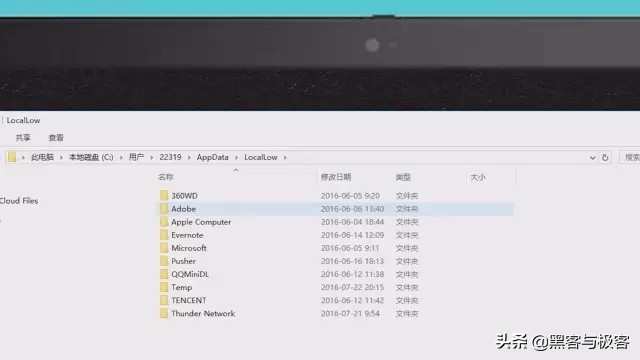The height and width of the screenshot is (360, 640).
Task: Click date 2016-06-12 11:42 of TENCENT
Action: pos(352,300)
